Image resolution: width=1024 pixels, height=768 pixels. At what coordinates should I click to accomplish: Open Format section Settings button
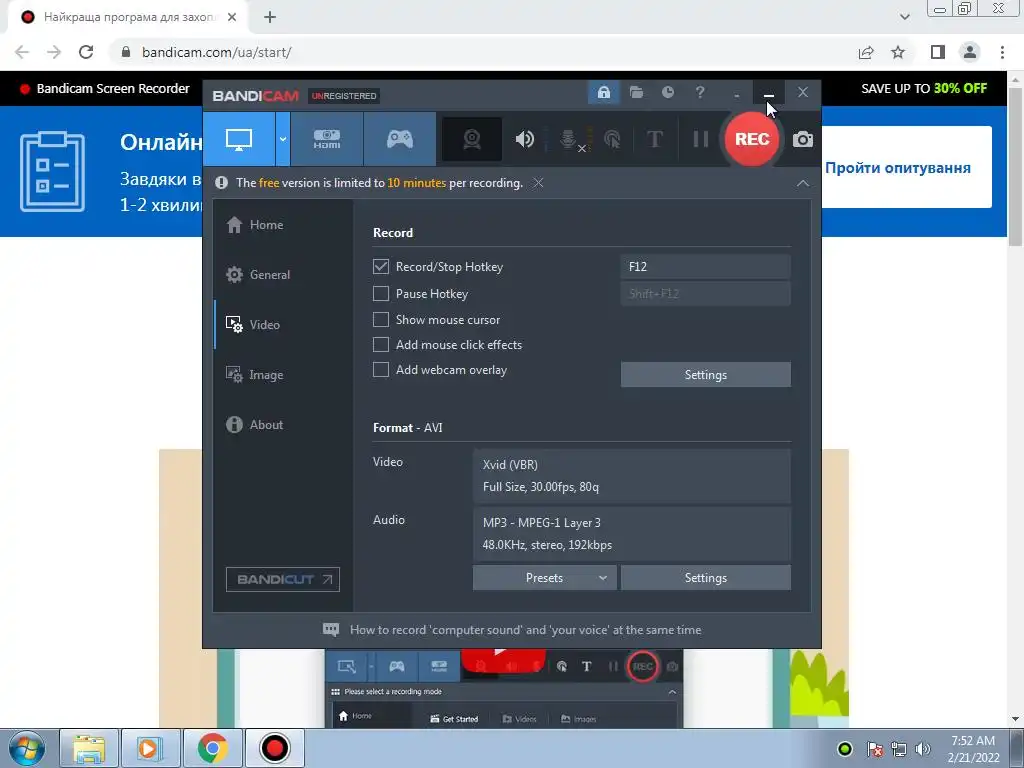pos(705,578)
